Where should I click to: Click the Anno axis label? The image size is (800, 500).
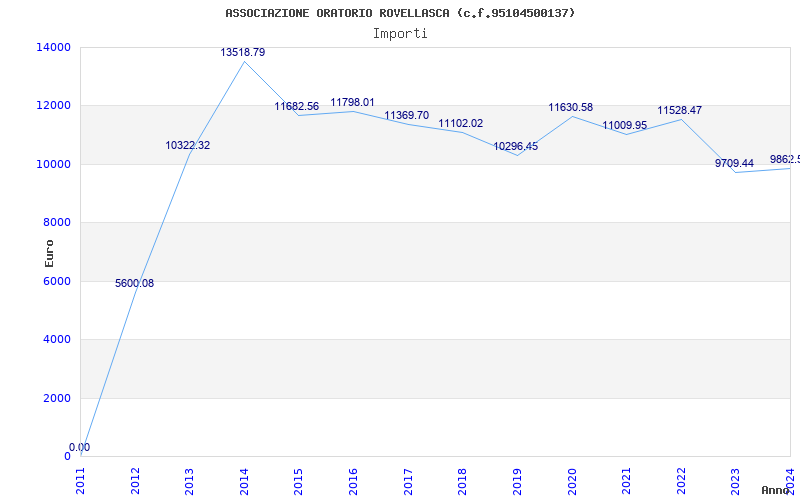coord(776,490)
